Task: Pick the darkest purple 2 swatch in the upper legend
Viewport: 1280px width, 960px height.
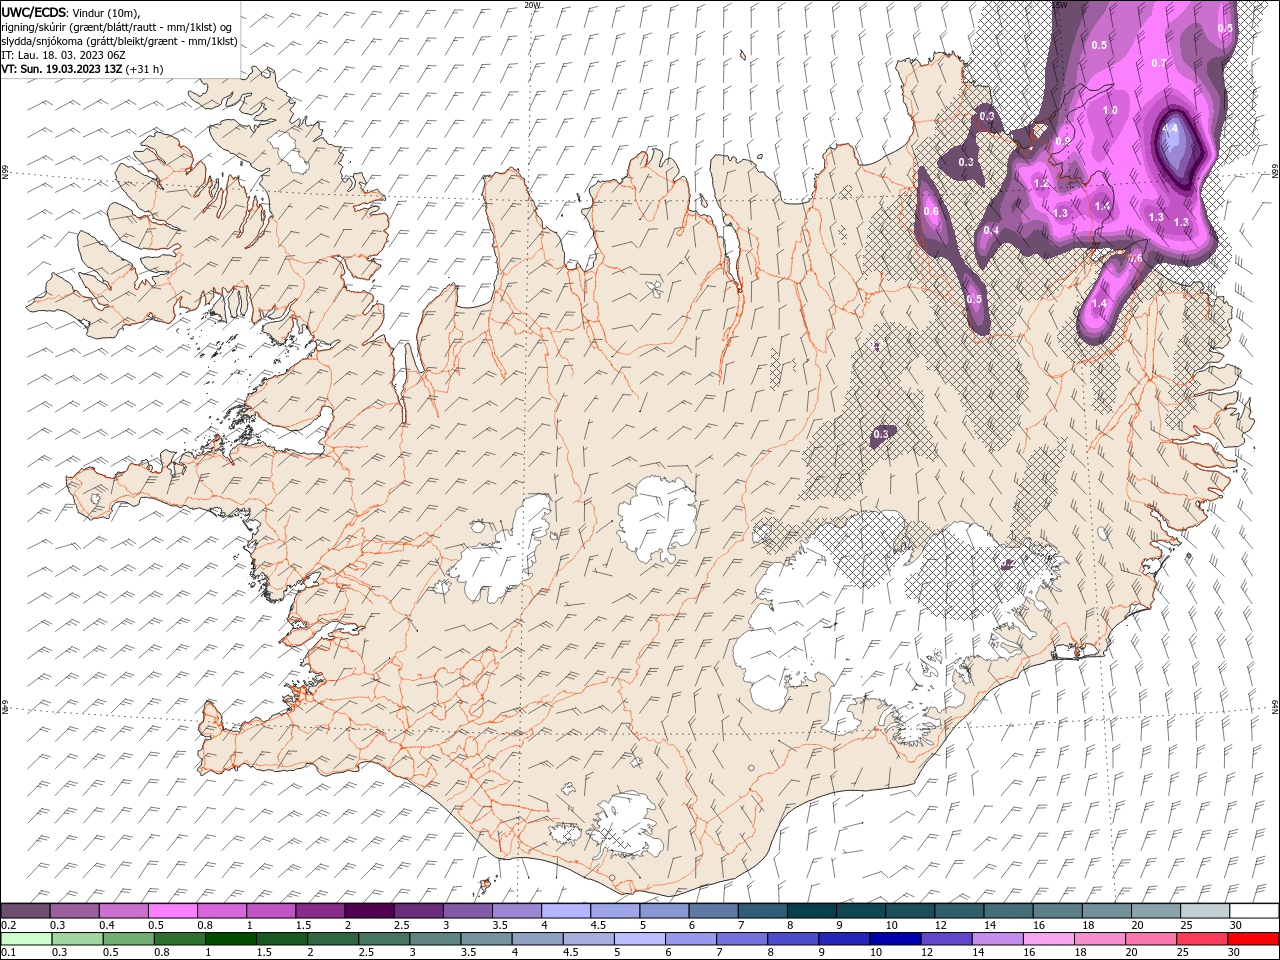Action: pyautogui.click(x=369, y=911)
